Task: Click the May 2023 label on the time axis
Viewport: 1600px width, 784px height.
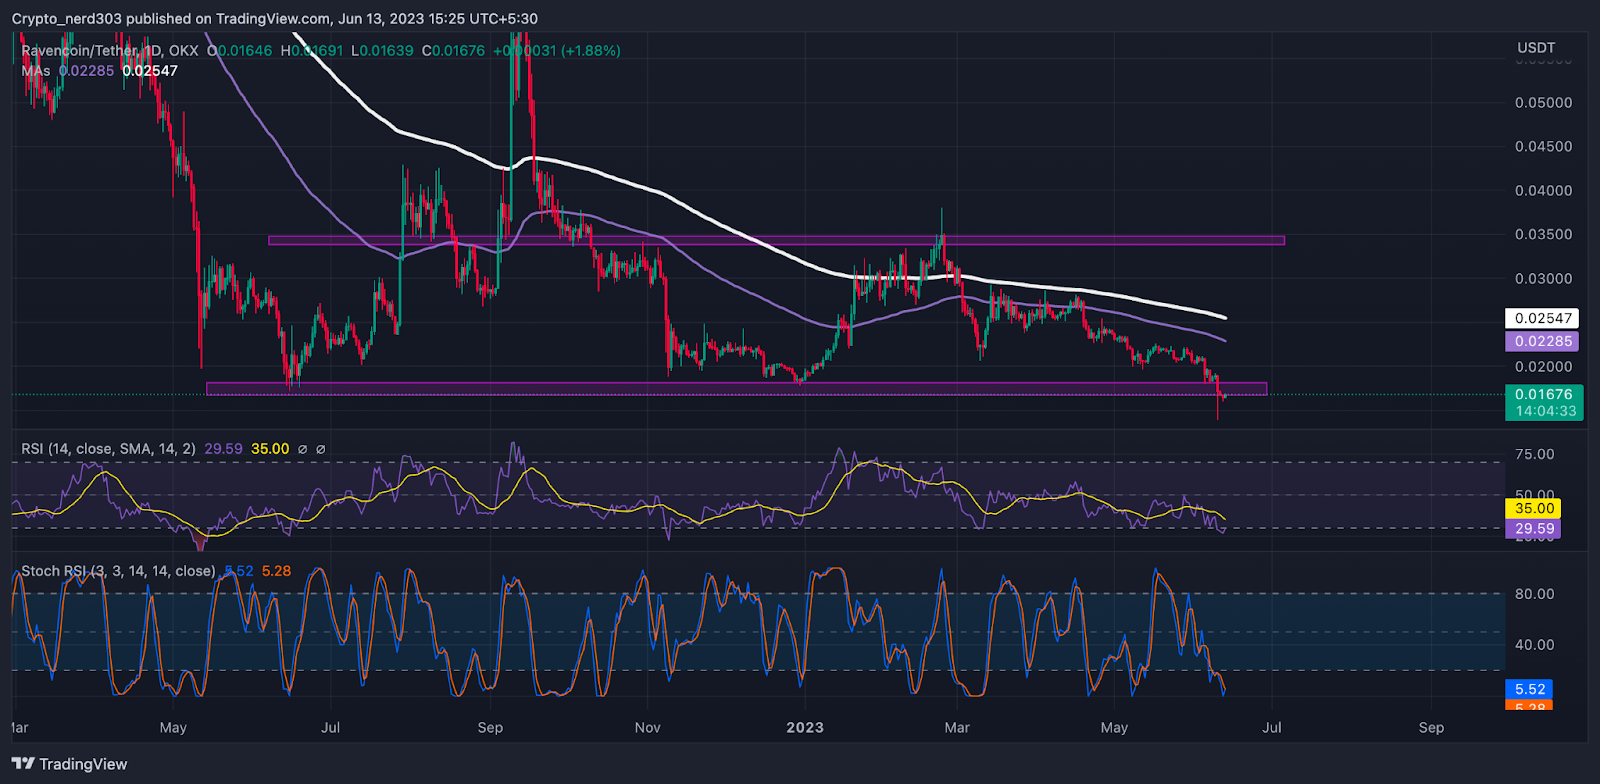Action: 1114,727
